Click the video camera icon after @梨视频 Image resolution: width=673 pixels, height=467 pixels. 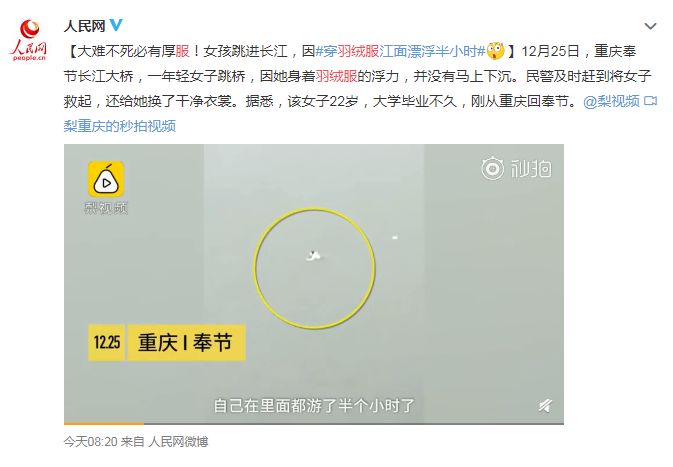(651, 101)
